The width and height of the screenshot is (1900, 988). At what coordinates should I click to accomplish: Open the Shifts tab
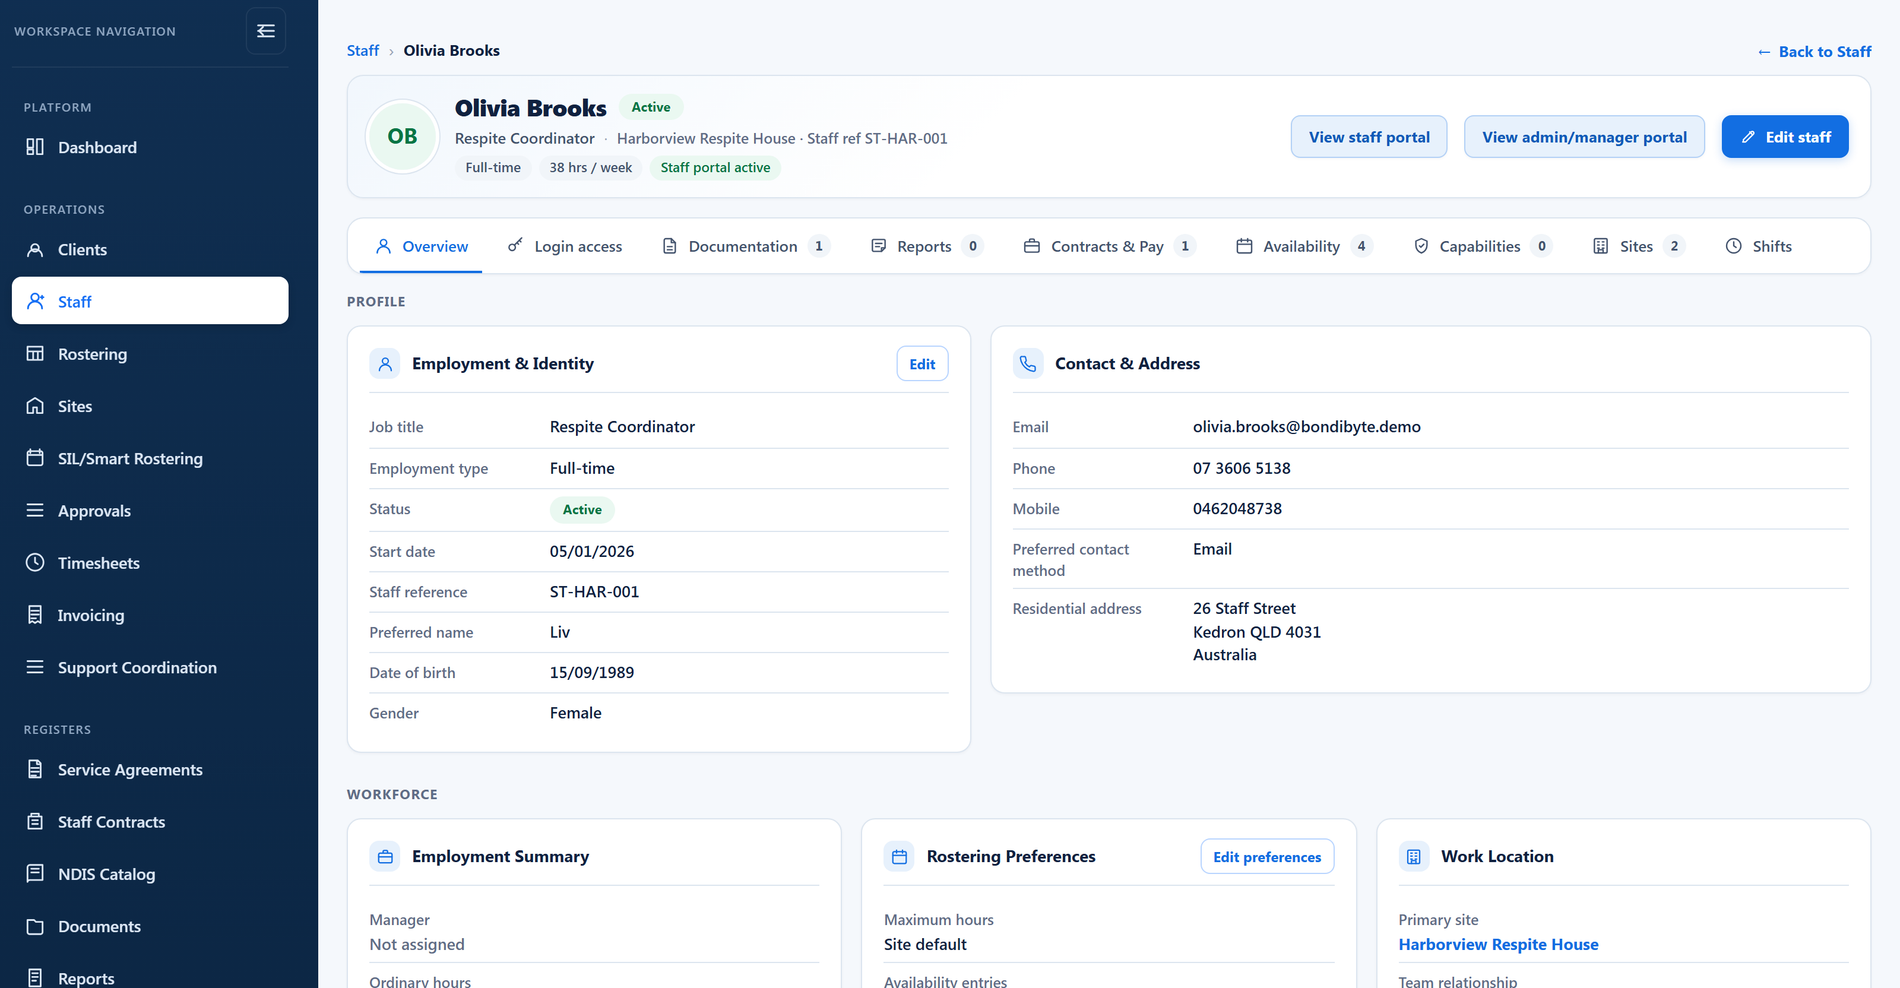coord(1759,246)
